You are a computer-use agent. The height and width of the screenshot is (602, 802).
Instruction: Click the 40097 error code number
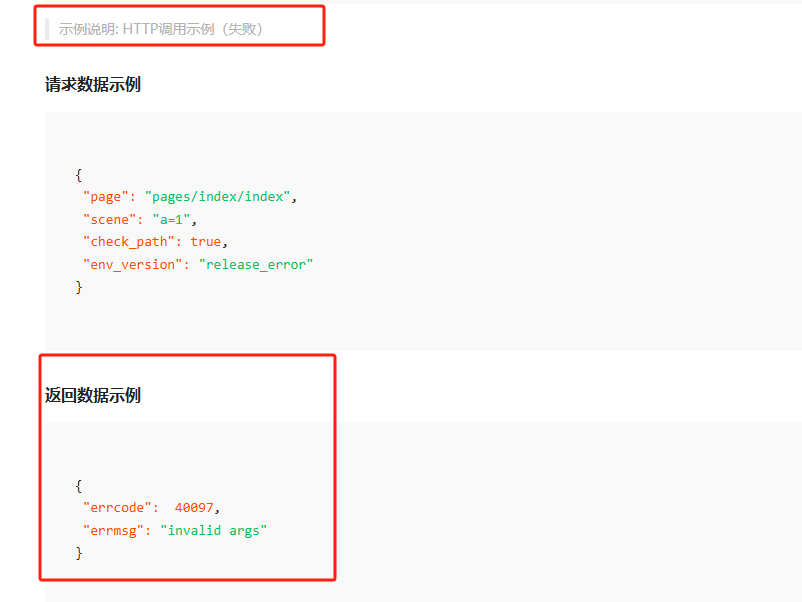point(194,507)
